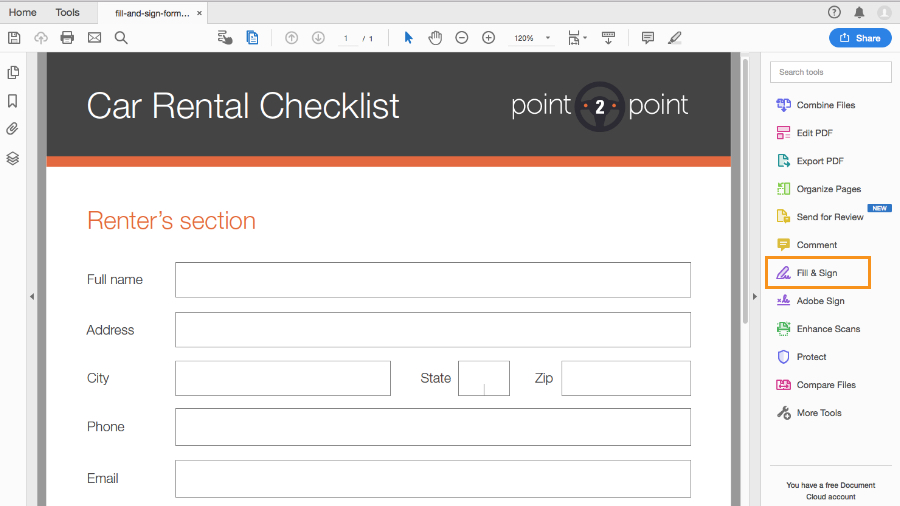
Task: Click the Full name input field
Action: coord(432,280)
